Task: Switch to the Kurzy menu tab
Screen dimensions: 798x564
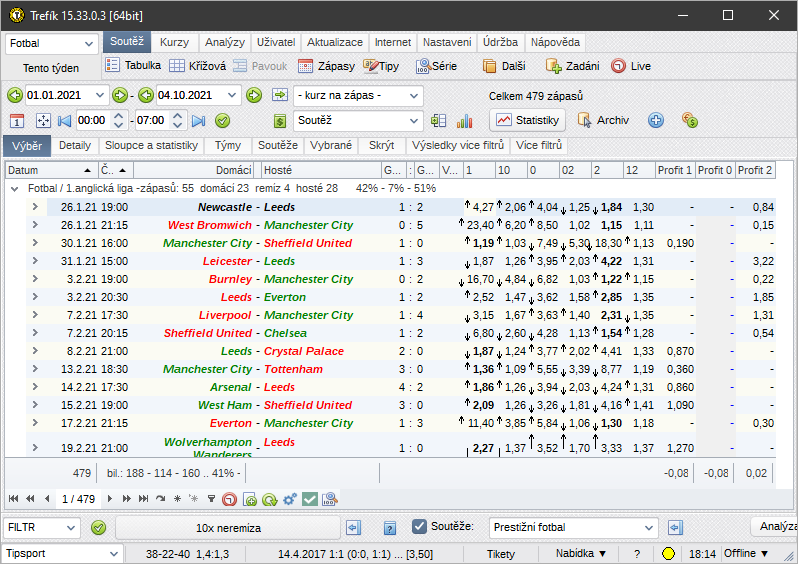Action: 174,42
